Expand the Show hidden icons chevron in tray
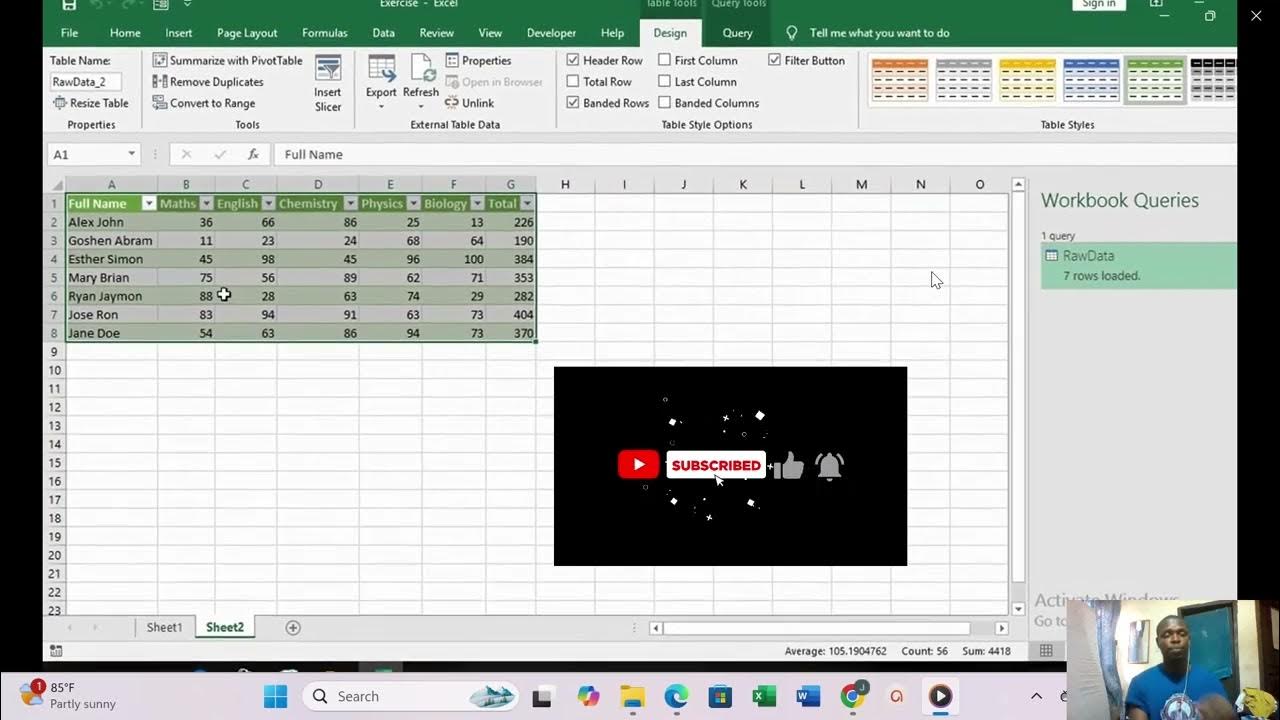 1036,696
